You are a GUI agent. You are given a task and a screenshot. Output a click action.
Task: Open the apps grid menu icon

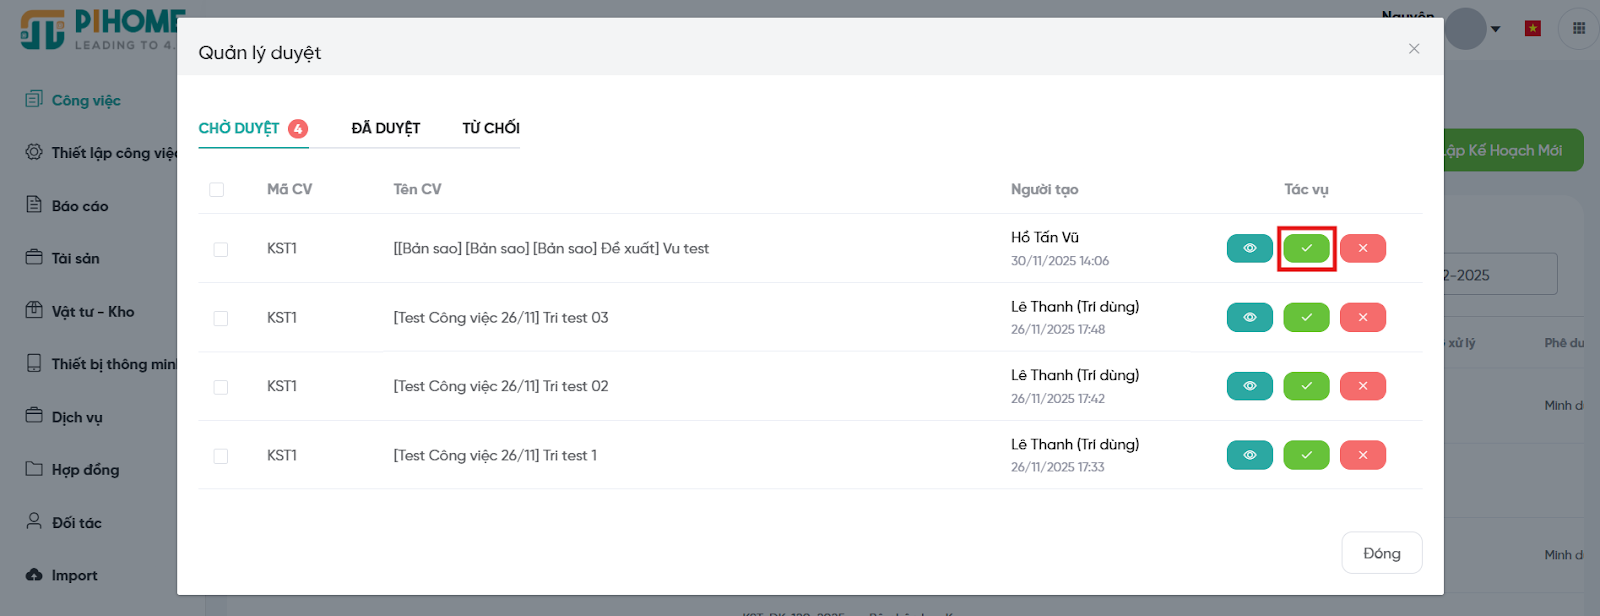1579,28
